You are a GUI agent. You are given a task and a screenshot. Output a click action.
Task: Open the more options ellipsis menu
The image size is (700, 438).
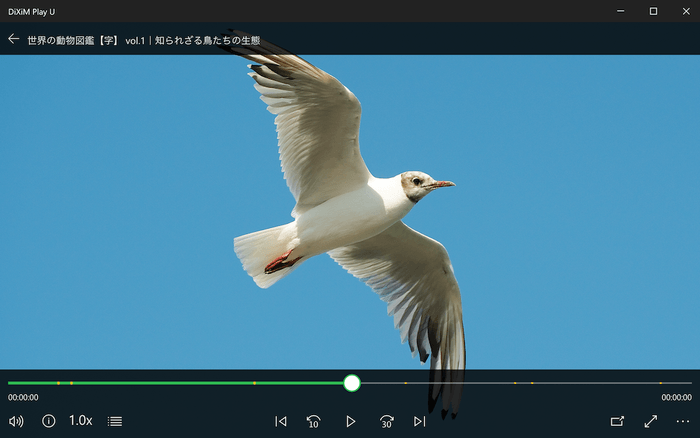[683, 421]
